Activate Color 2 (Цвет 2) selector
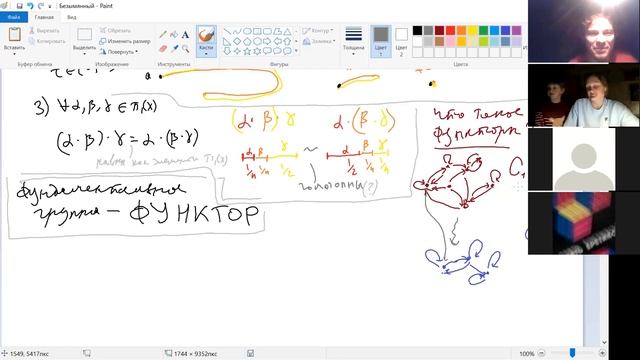 [401, 41]
